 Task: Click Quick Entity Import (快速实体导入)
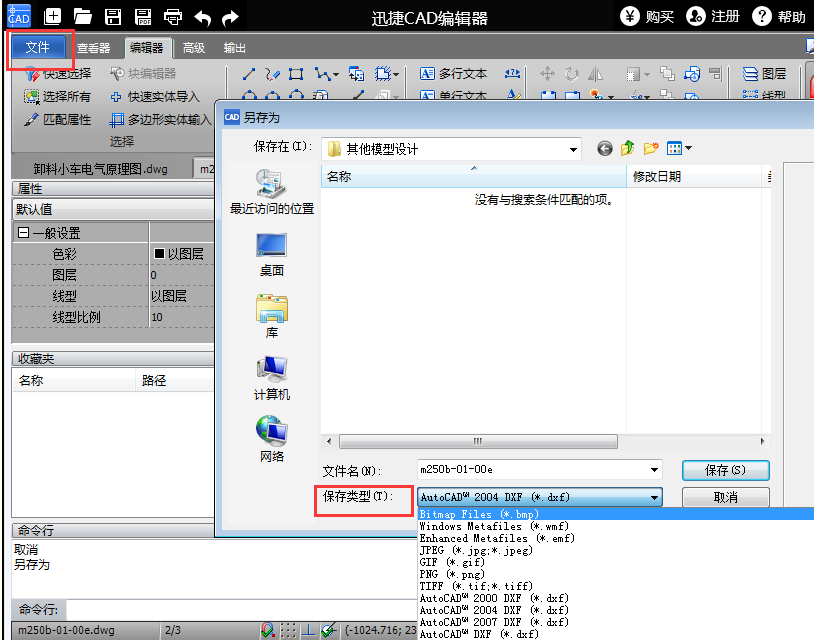pyautogui.click(x=155, y=97)
